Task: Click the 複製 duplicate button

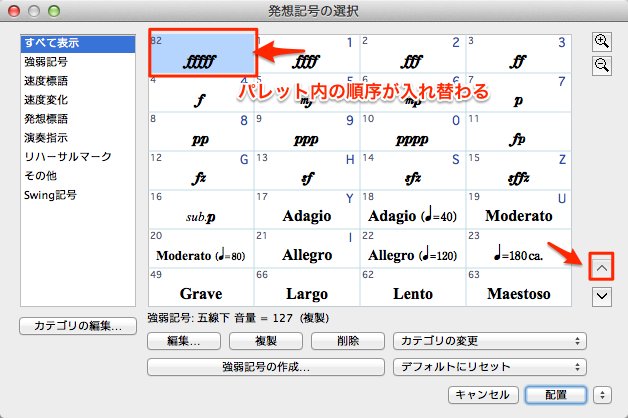Action: 266,341
